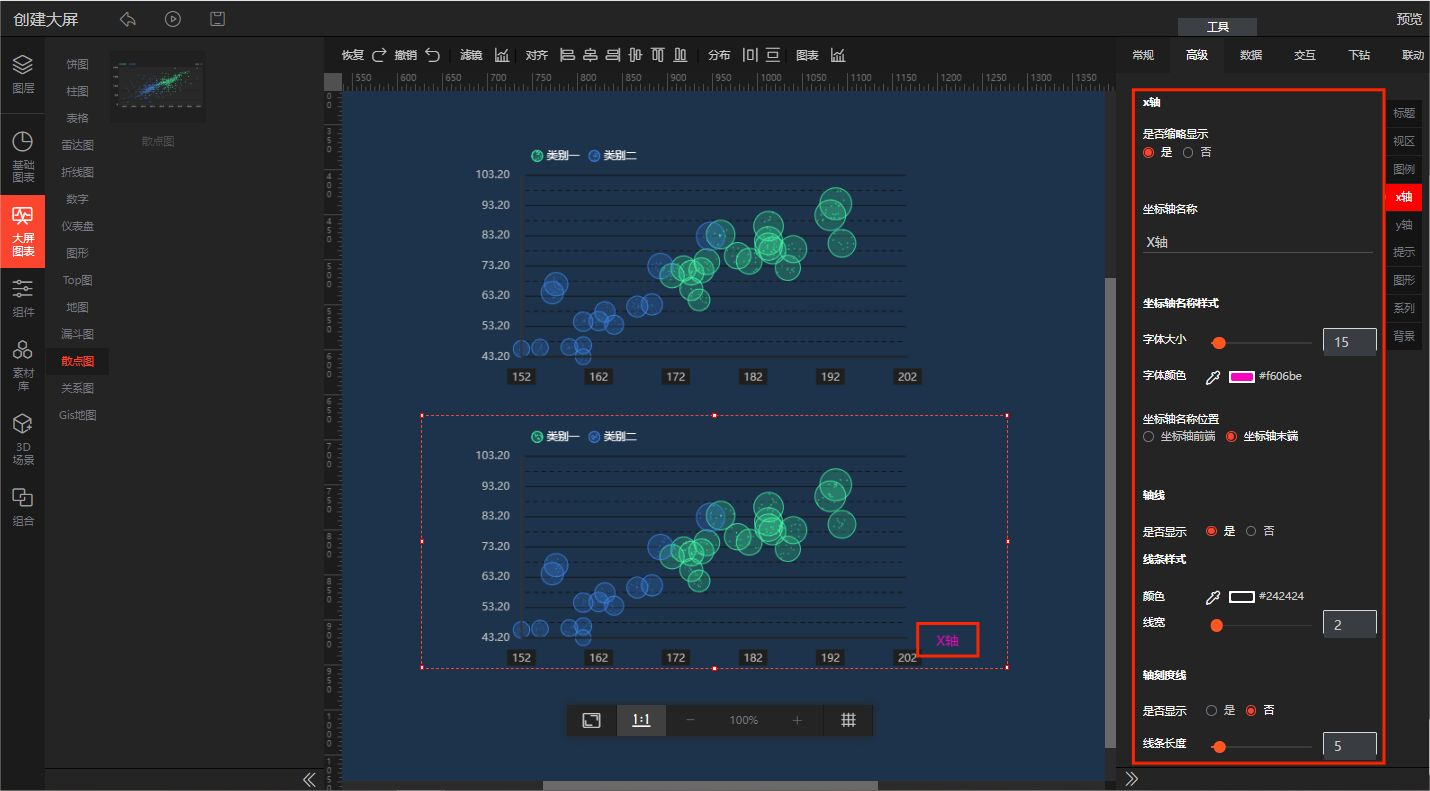The width and height of the screenshot is (1430, 791).
Task: Click the pink 字体颜色 color swatch
Action: pyautogui.click(x=1241, y=377)
